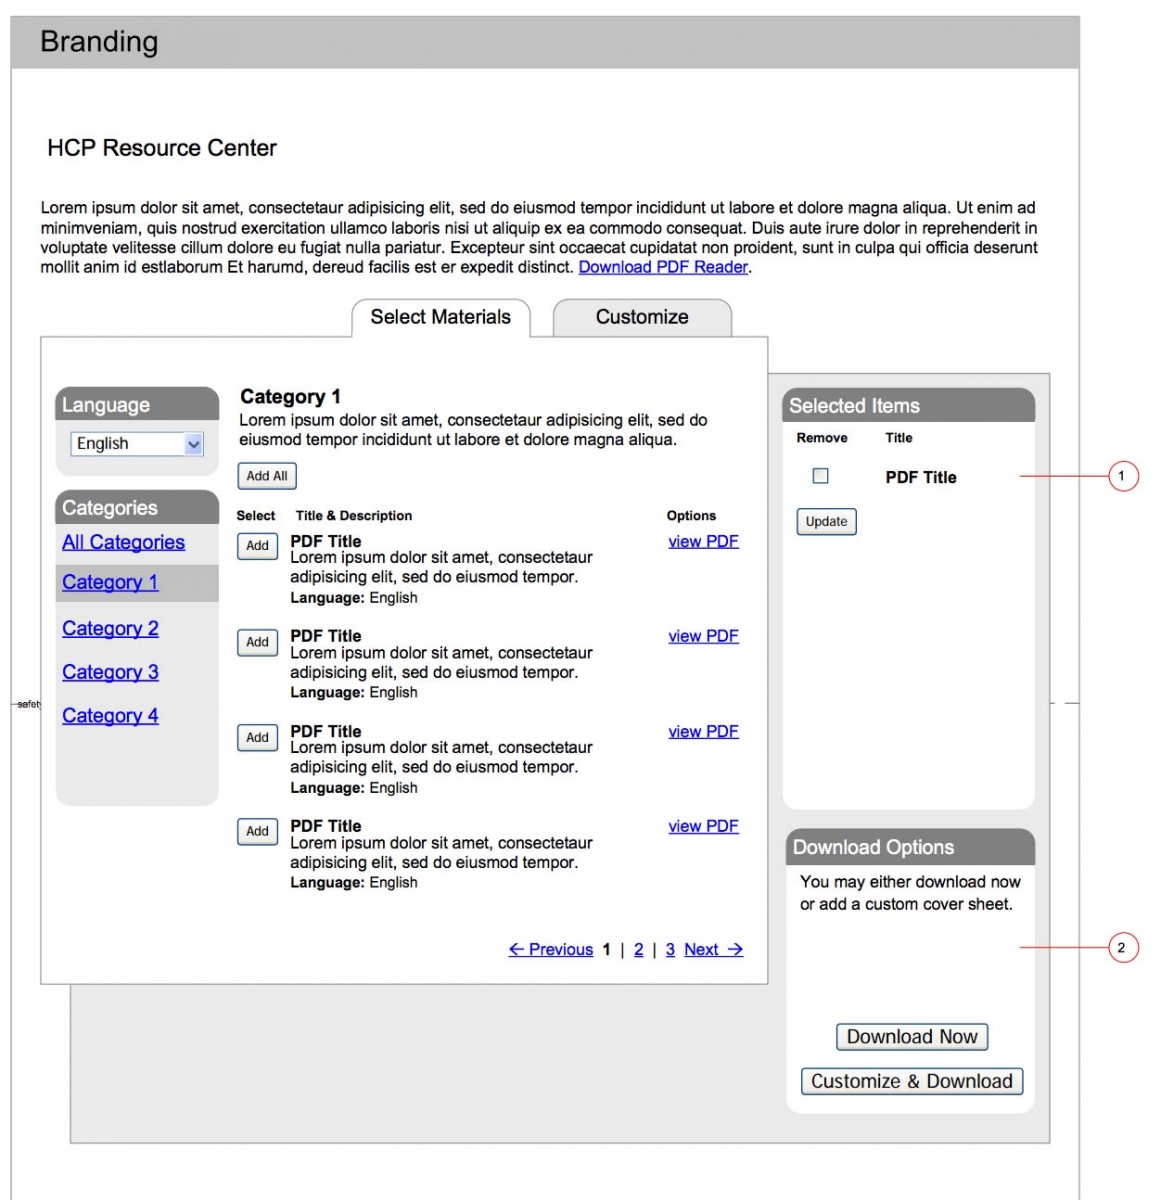View PDF for the third listed item
The image size is (1161, 1200).
(x=703, y=731)
